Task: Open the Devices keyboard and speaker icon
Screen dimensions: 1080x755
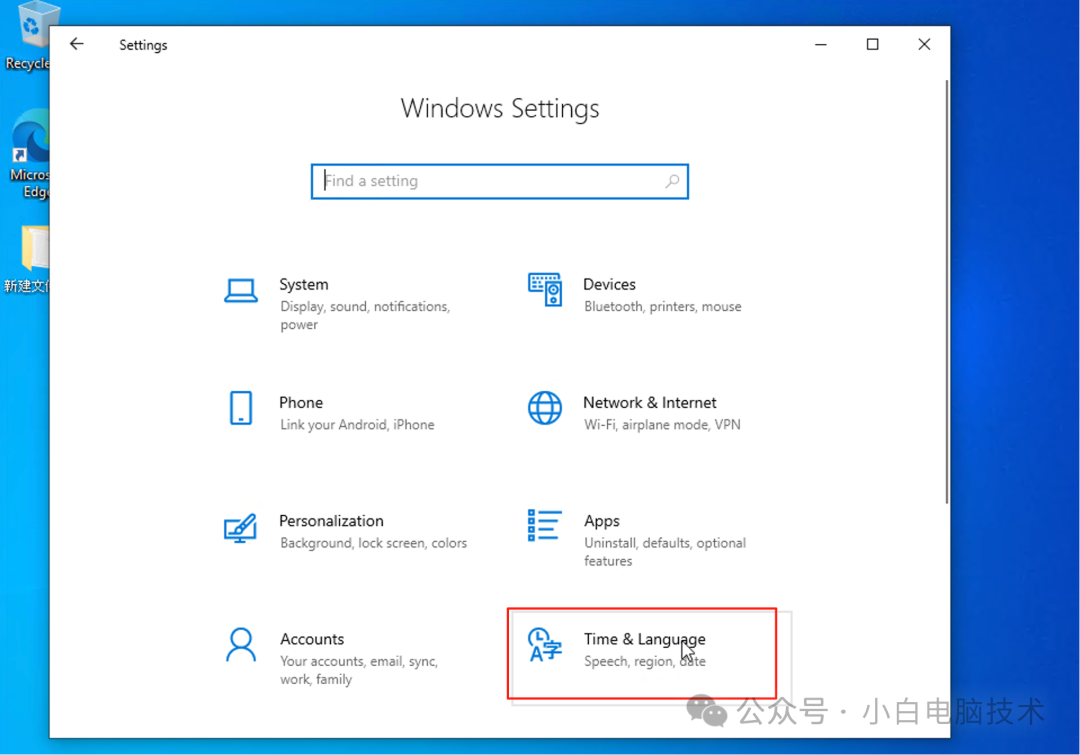Action: click(545, 289)
